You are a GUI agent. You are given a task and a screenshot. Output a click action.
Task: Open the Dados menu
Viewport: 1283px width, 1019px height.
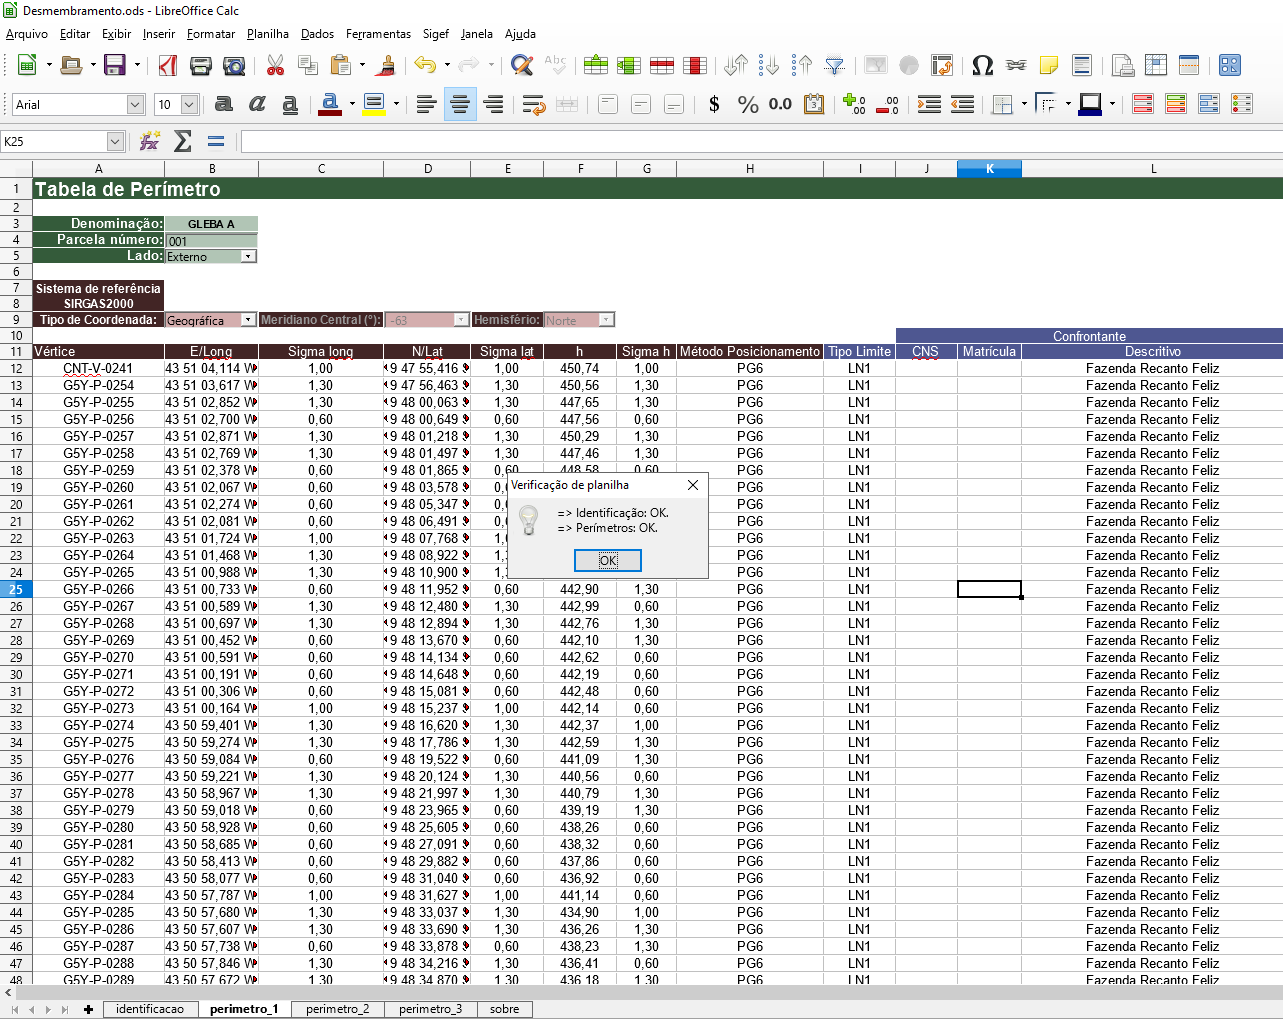(x=318, y=34)
